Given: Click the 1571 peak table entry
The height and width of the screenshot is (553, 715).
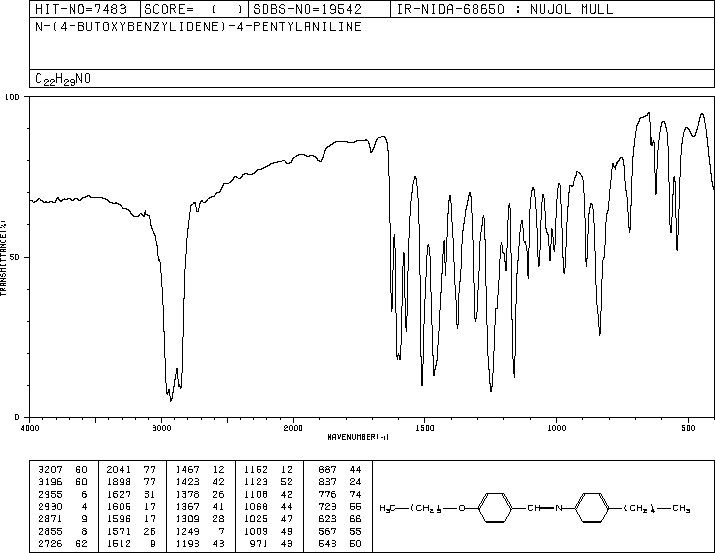Looking at the screenshot, I should (119, 531).
